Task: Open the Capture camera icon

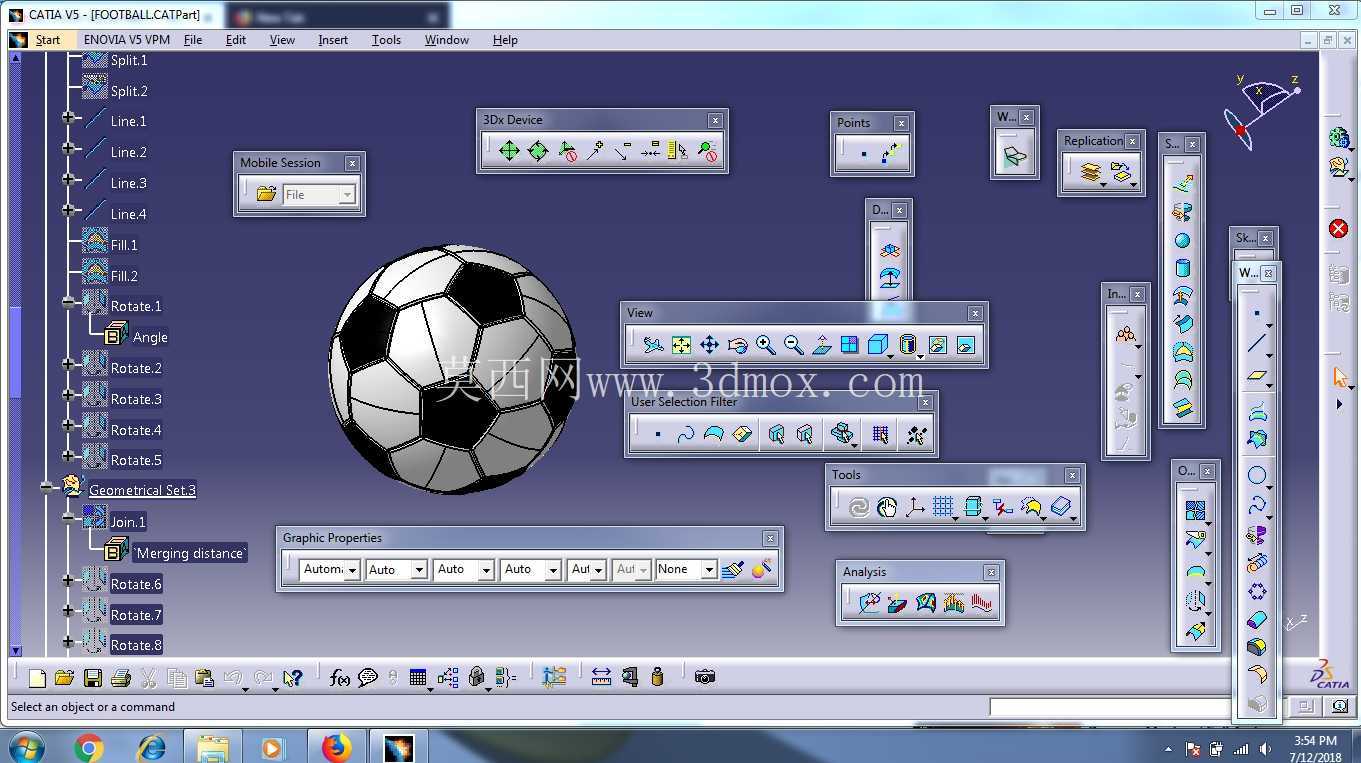Action: pyautogui.click(x=705, y=677)
